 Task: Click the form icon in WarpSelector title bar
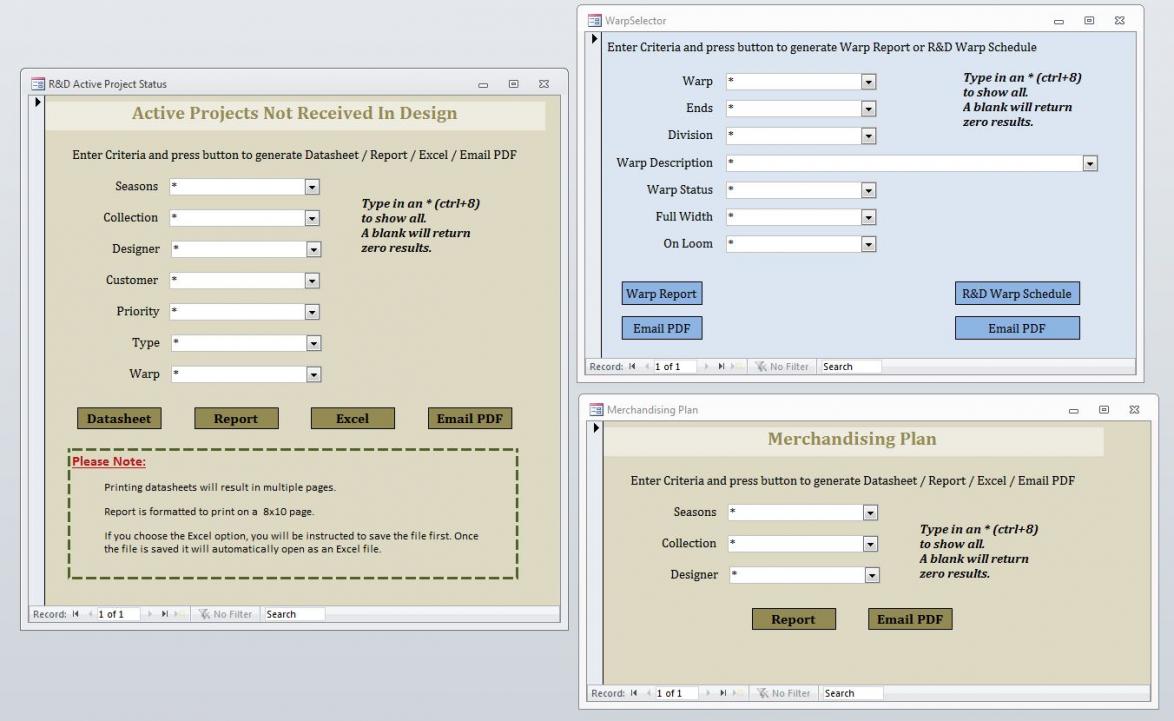[x=595, y=21]
